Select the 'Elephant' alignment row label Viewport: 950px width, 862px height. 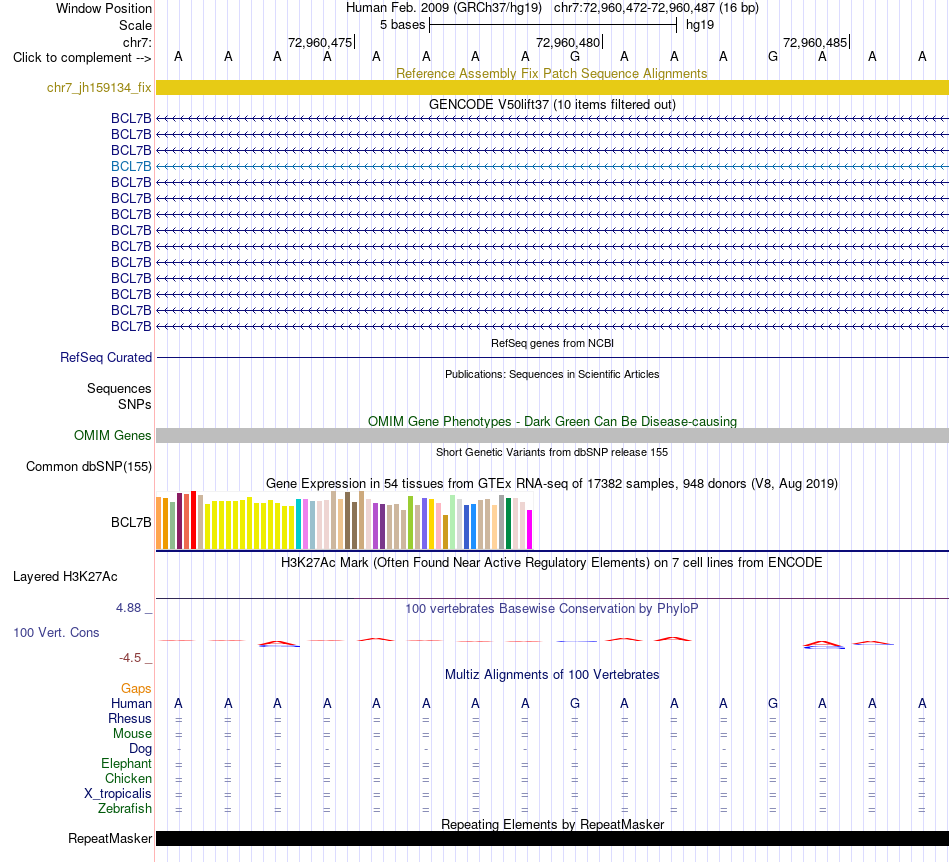[126, 763]
